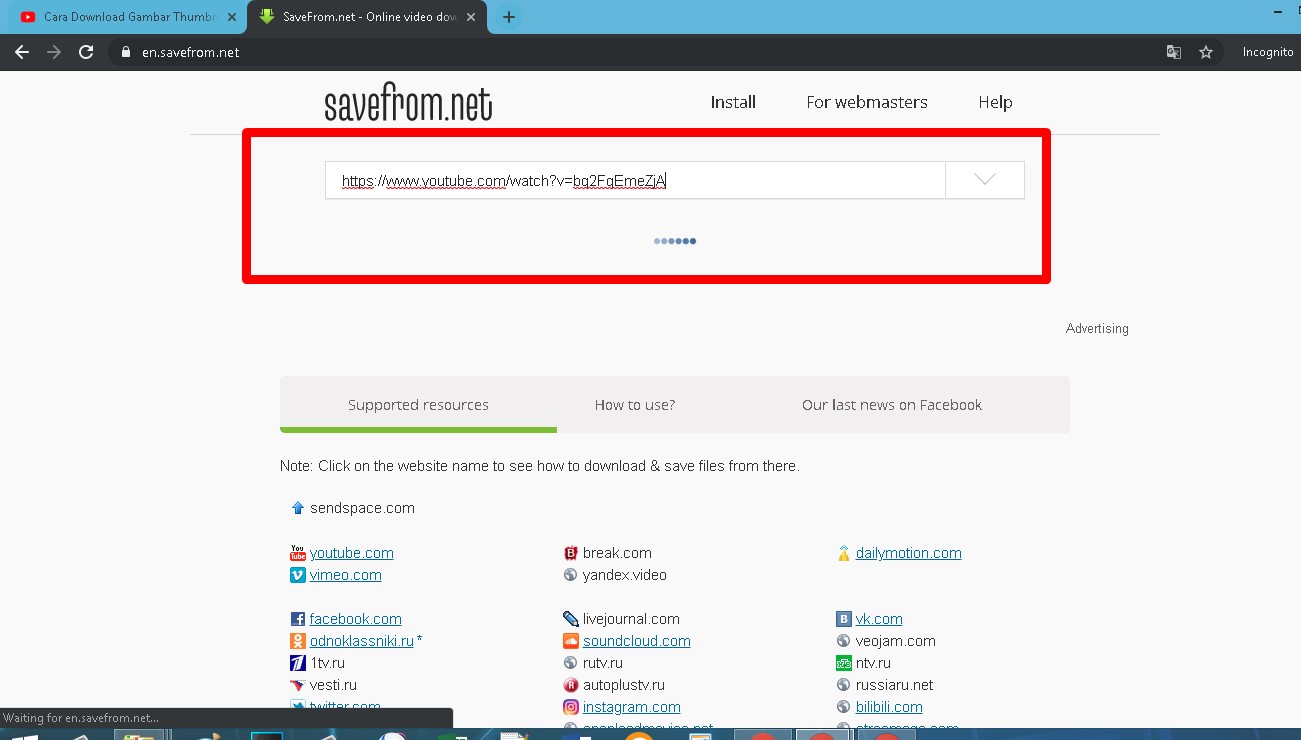Click the break.com text

pos(617,553)
